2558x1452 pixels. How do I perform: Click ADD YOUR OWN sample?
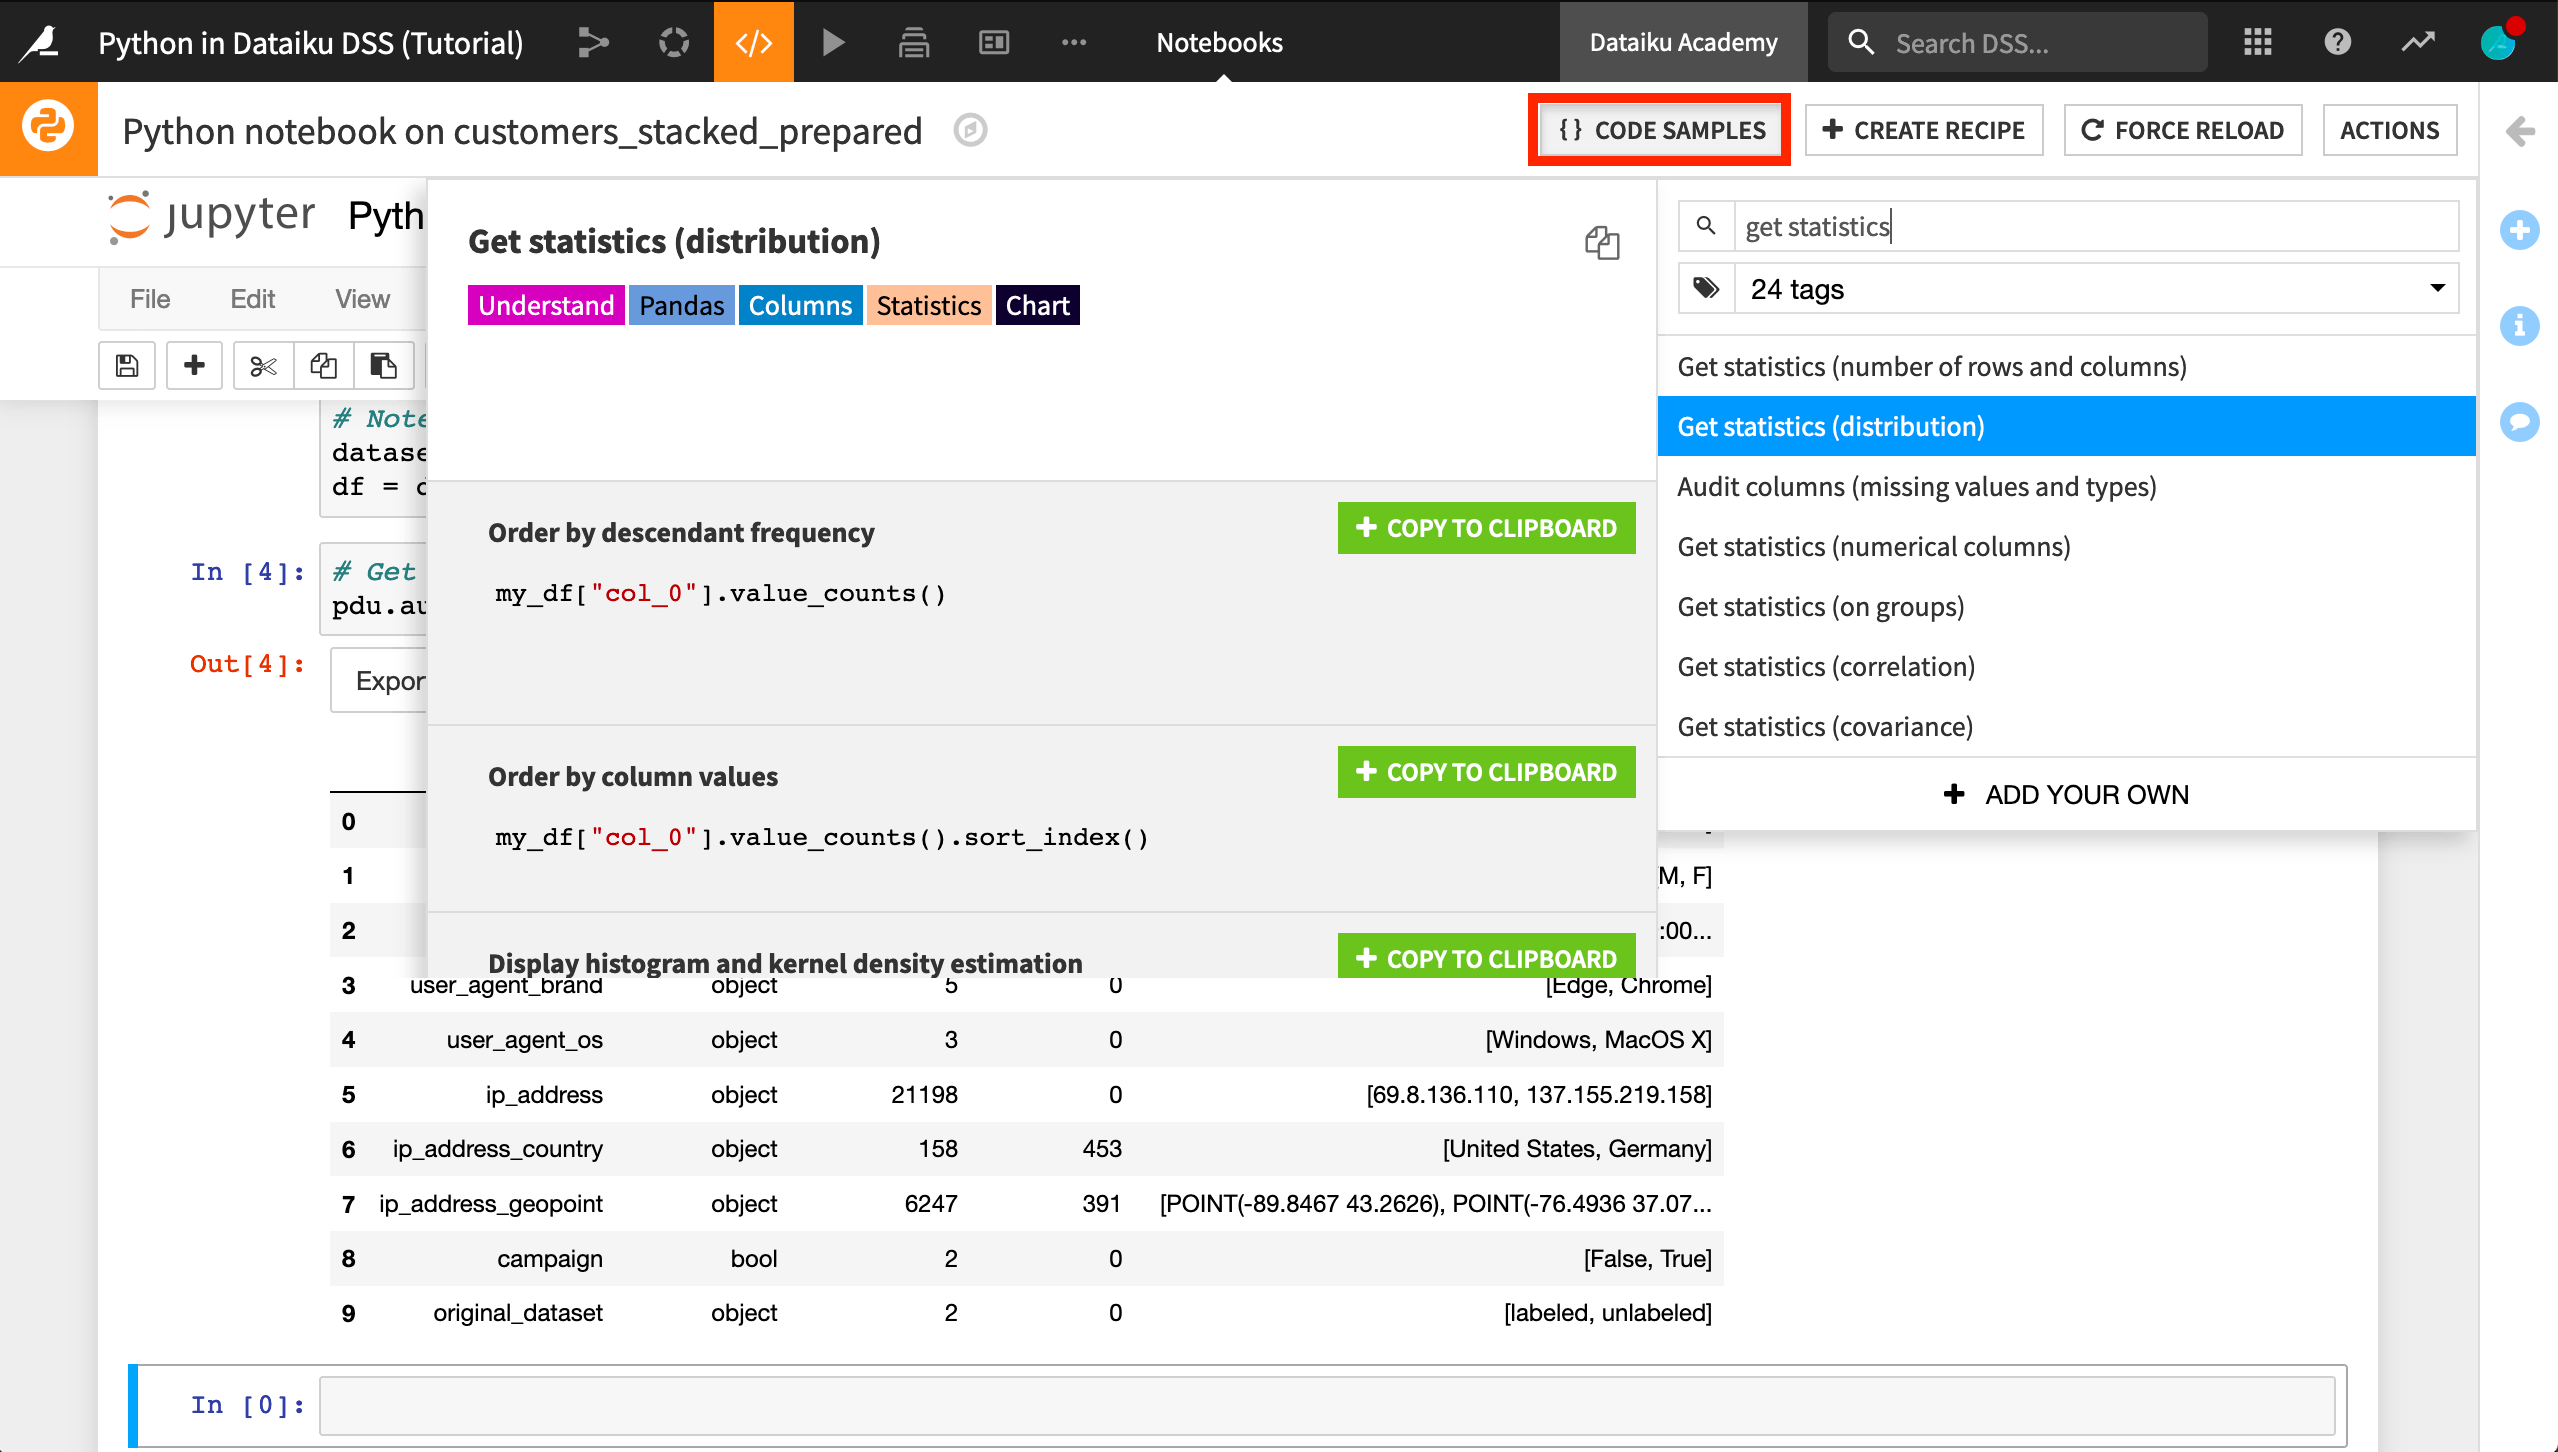coord(2066,794)
